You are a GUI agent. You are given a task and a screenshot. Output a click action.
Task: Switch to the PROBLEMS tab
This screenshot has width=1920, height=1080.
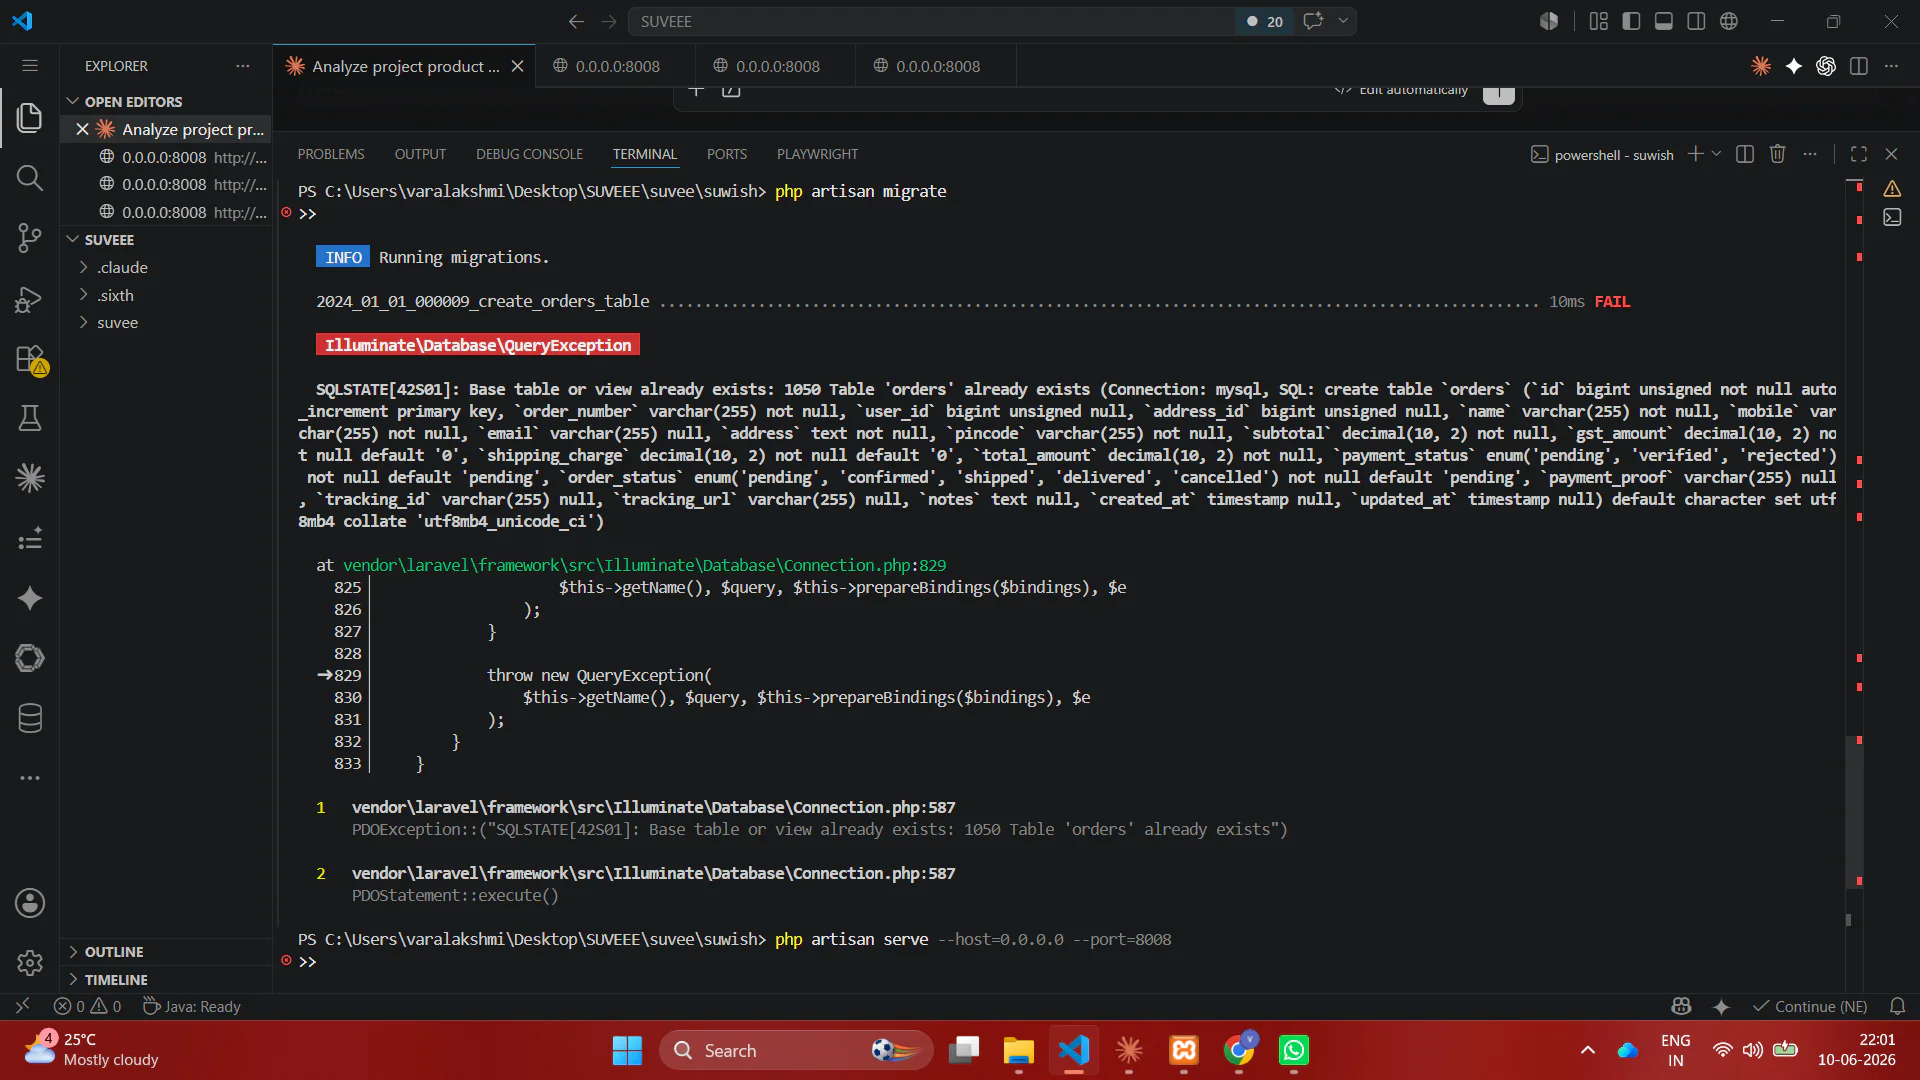tap(330, 154)
